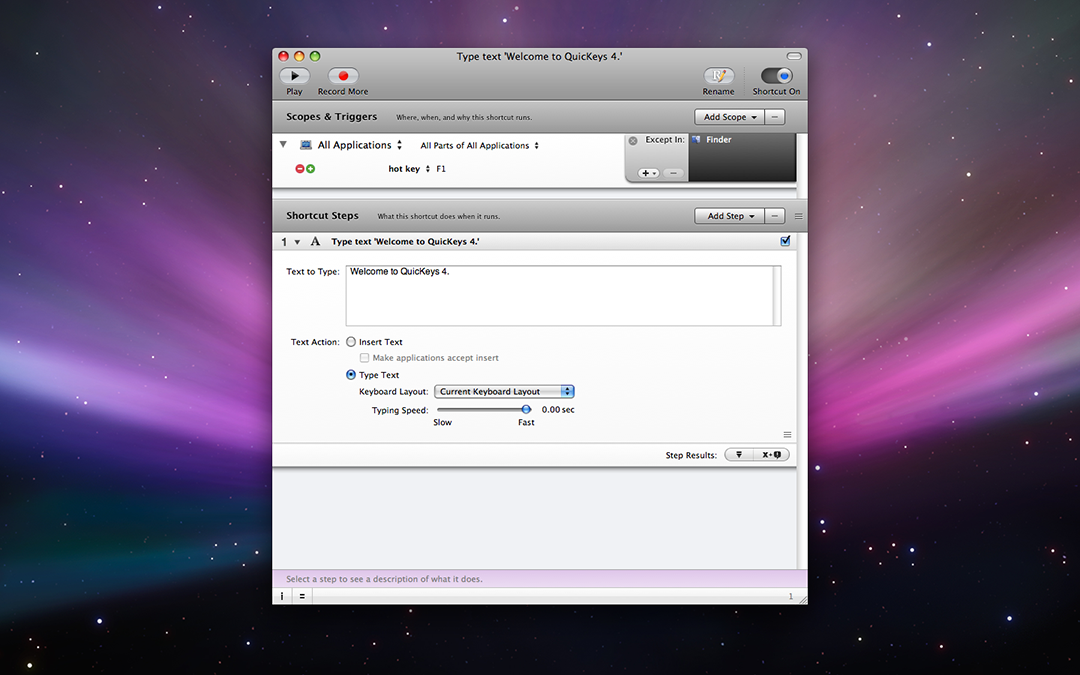Viewport: 1080px width, 675px height.
Task: Click the step description hint bar
Action: click(540, 579)
